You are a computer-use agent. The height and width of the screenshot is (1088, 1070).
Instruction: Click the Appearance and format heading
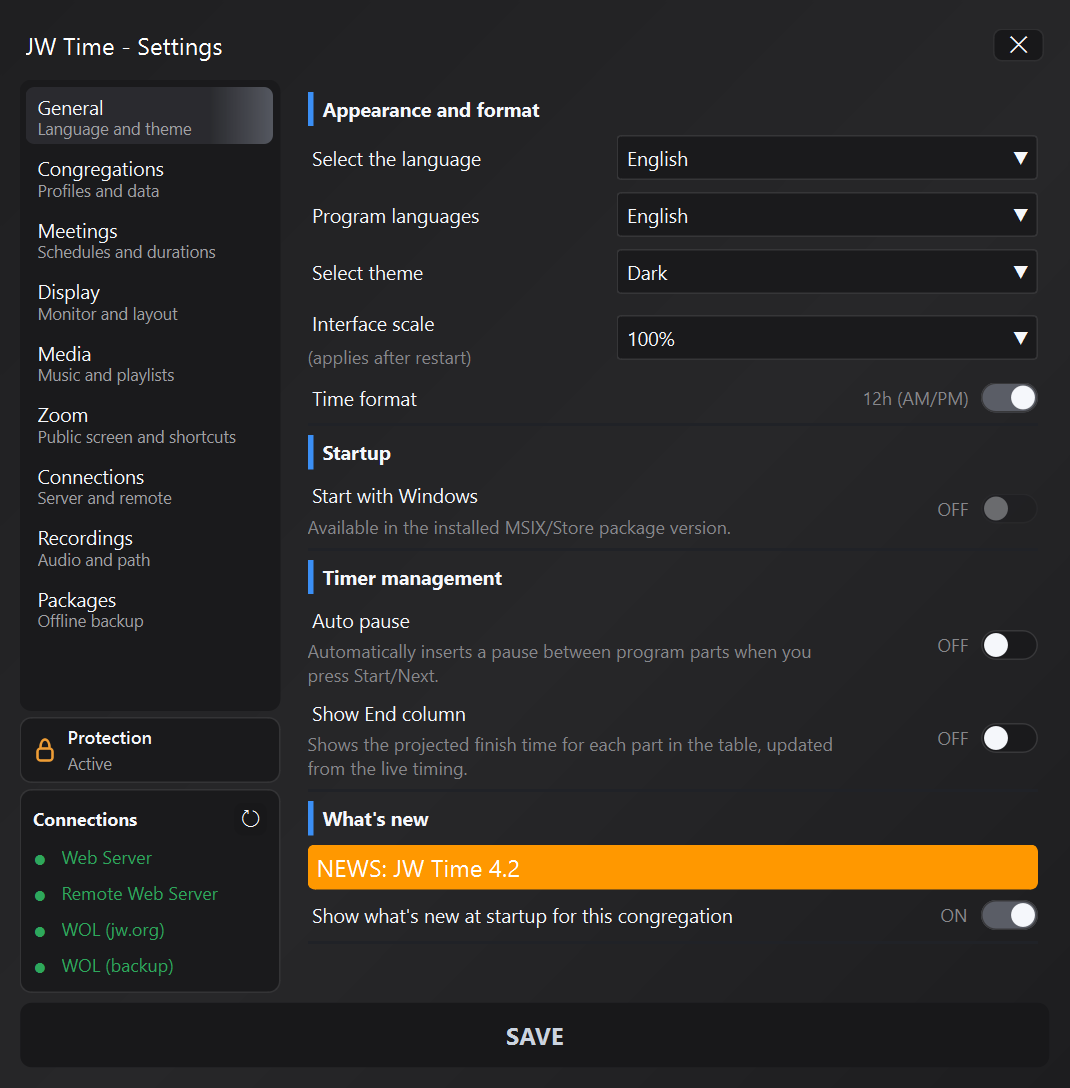431,110
